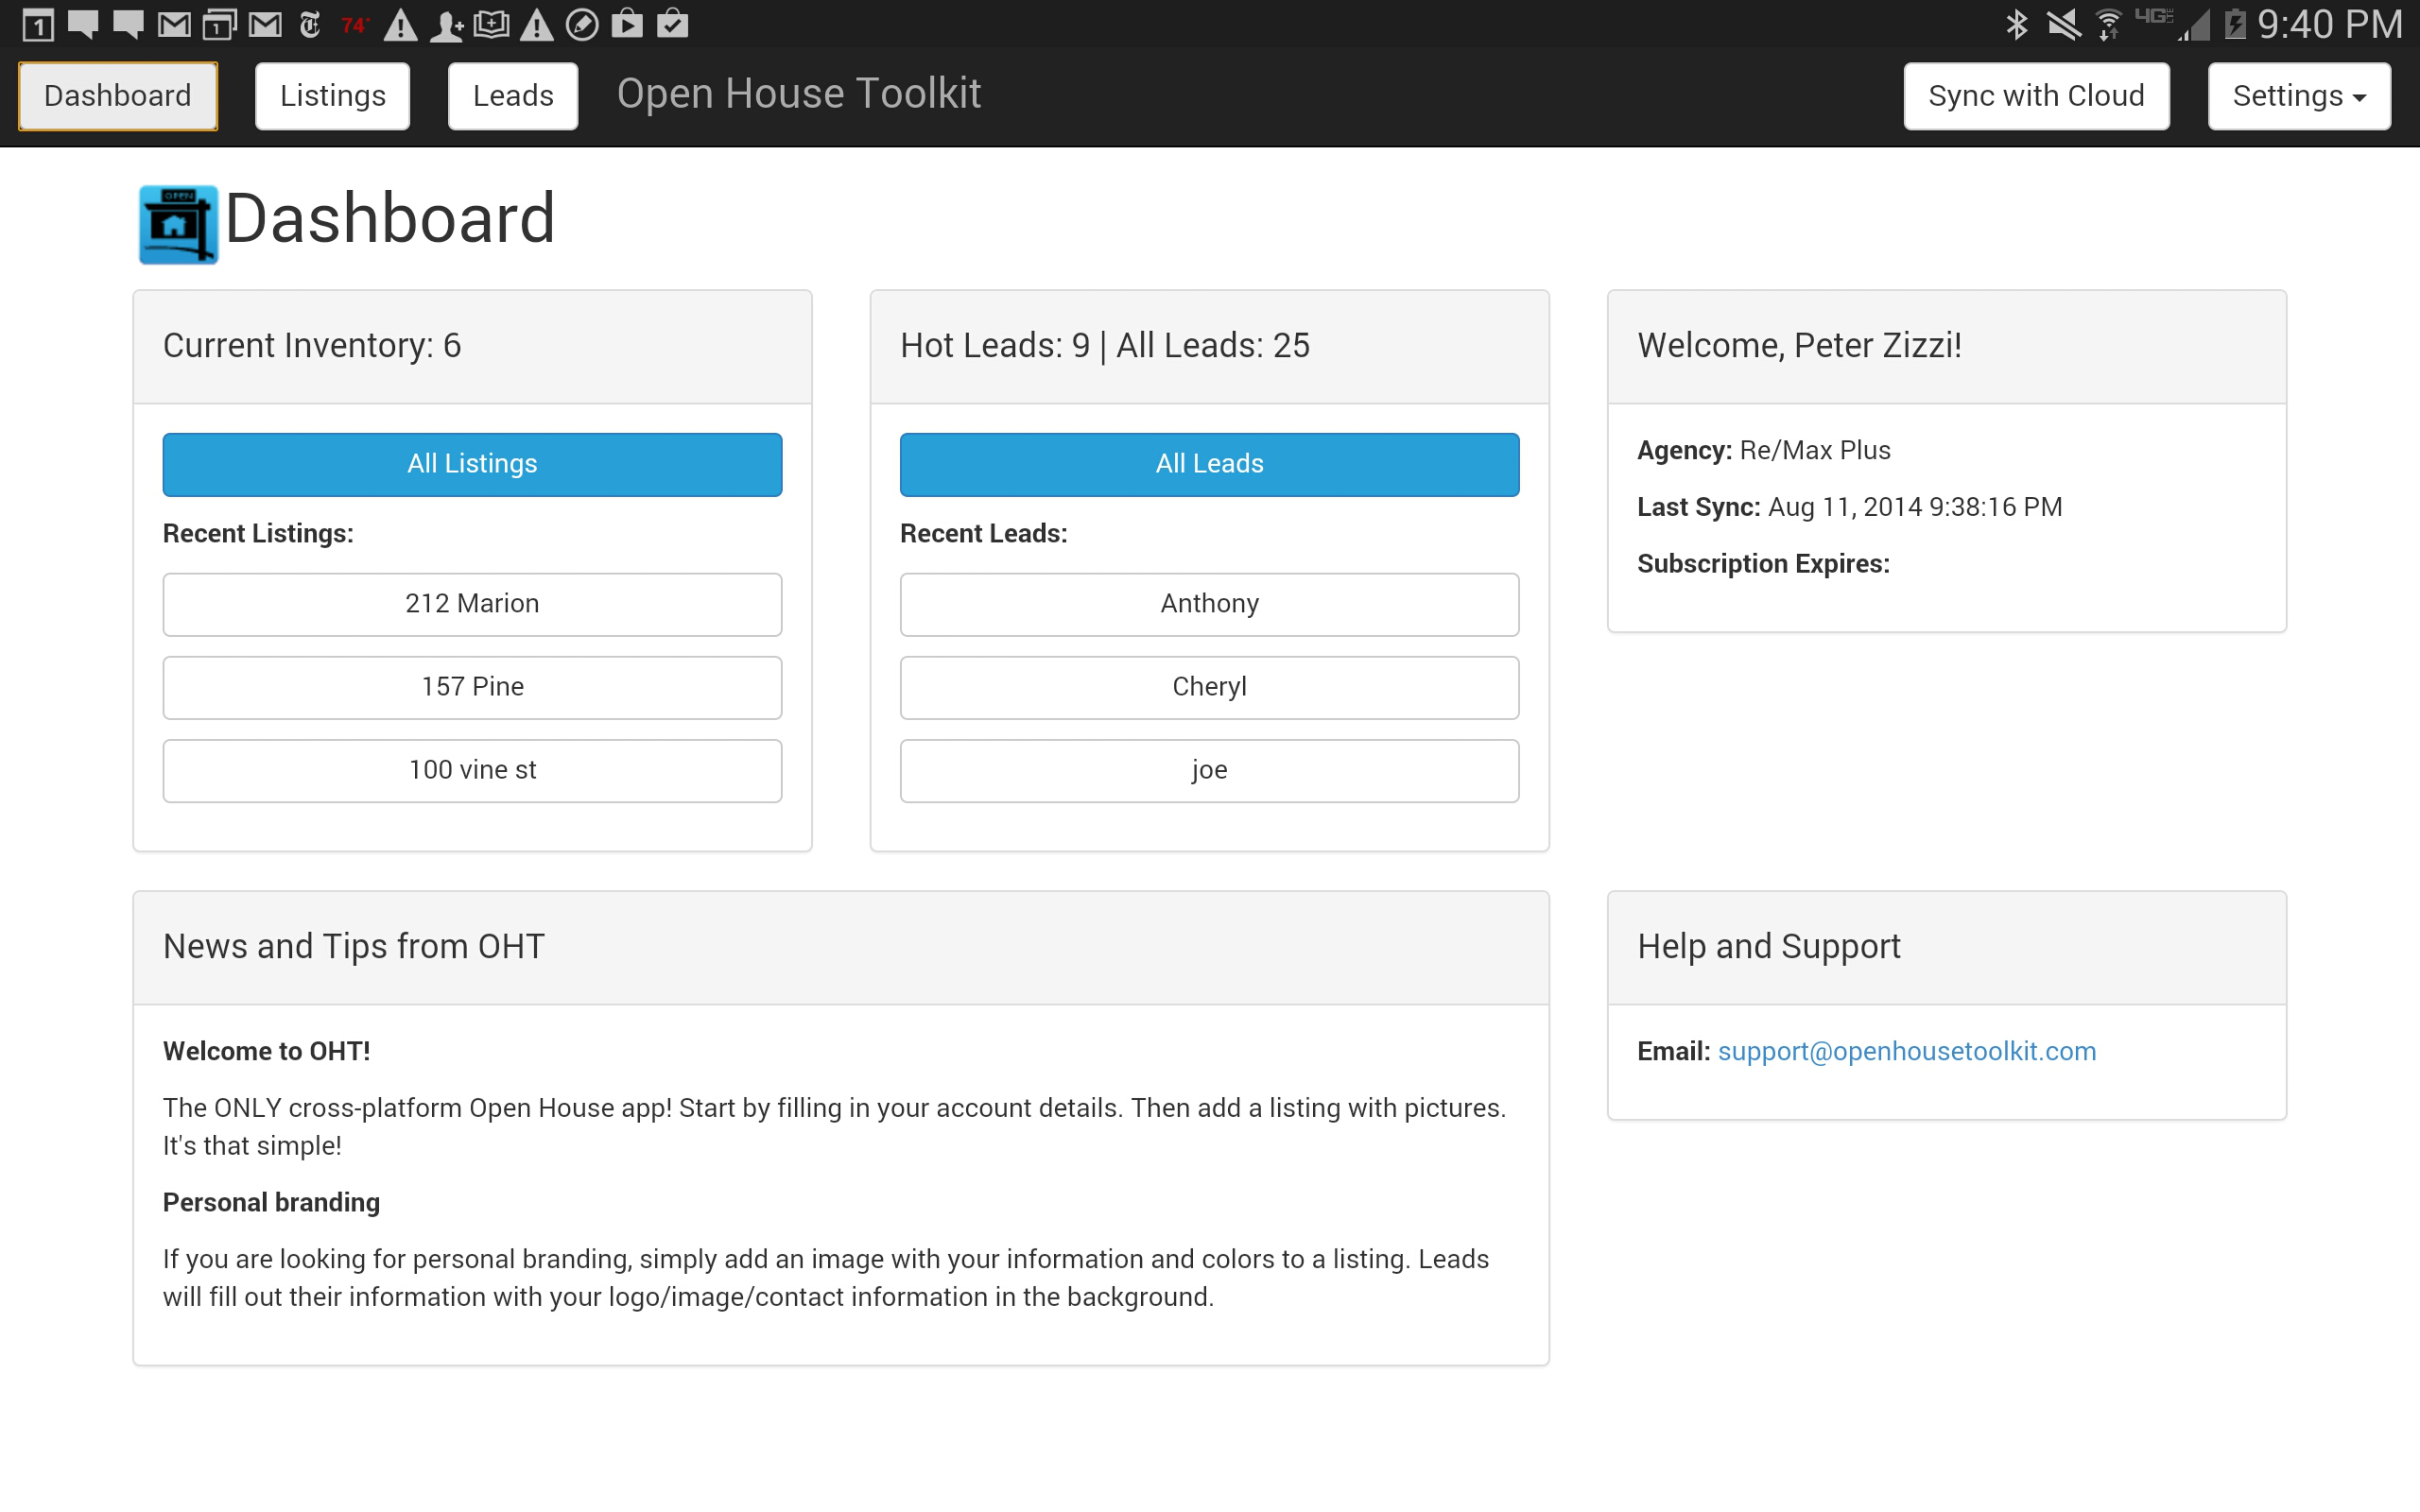Tap the 74° weather notification icon
2420x1512 pixels.
click(x=354, y=24)
